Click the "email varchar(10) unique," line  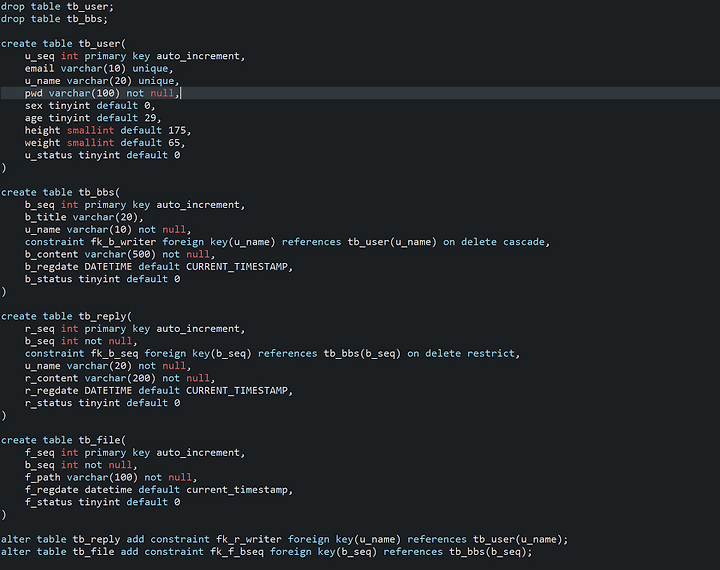[x=99, y=69]
